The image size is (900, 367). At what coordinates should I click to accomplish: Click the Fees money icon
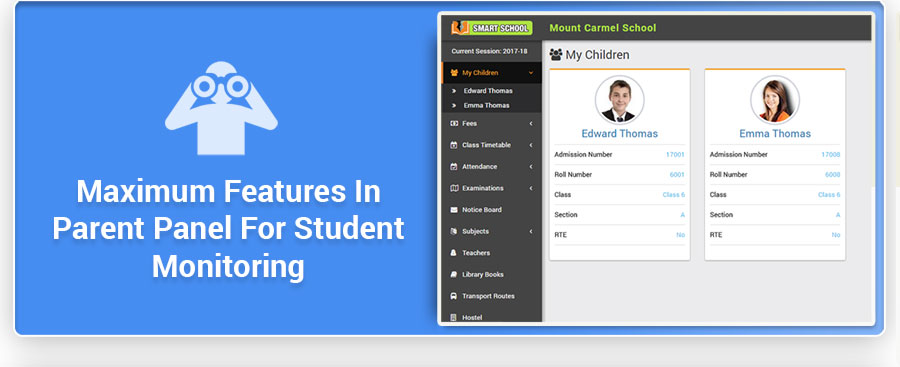[454, 123]
